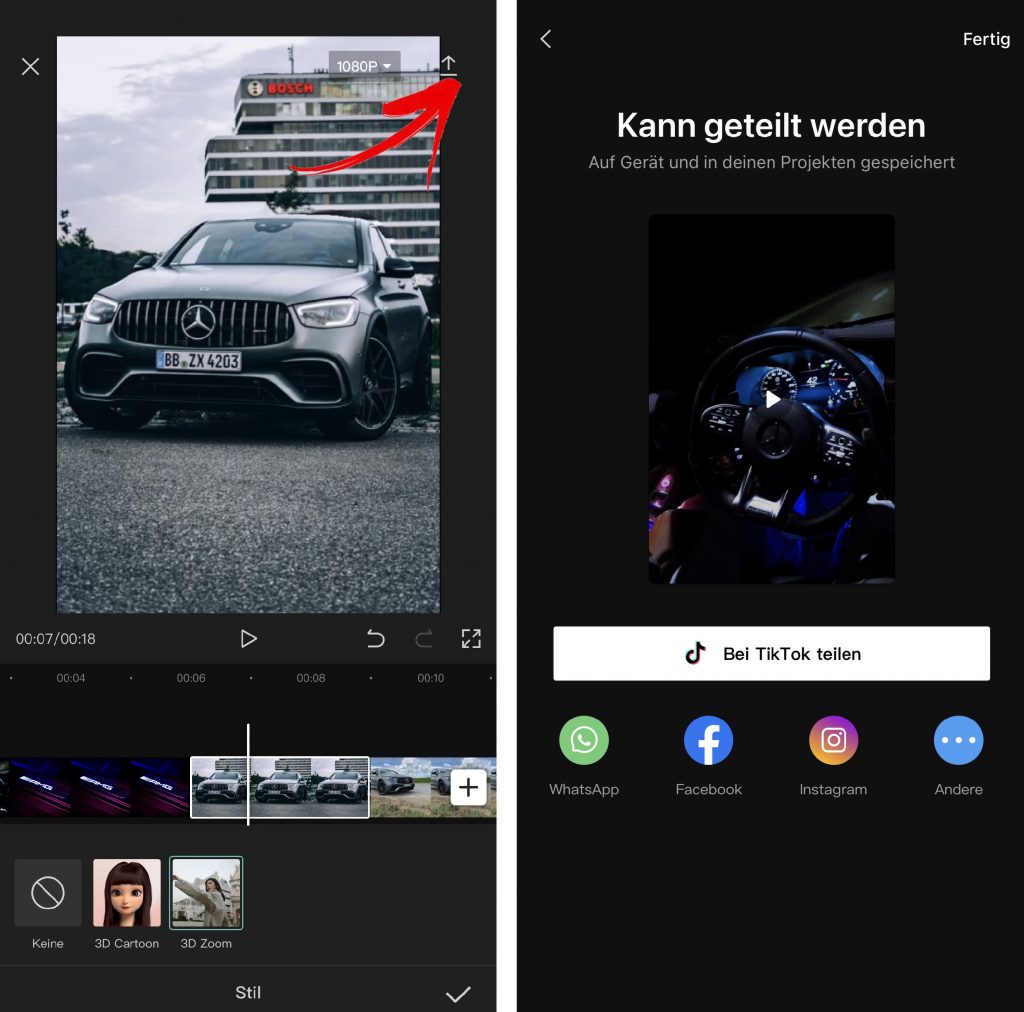Share the video via WhatsApp

pyautogui.click(x=584, y=741)
